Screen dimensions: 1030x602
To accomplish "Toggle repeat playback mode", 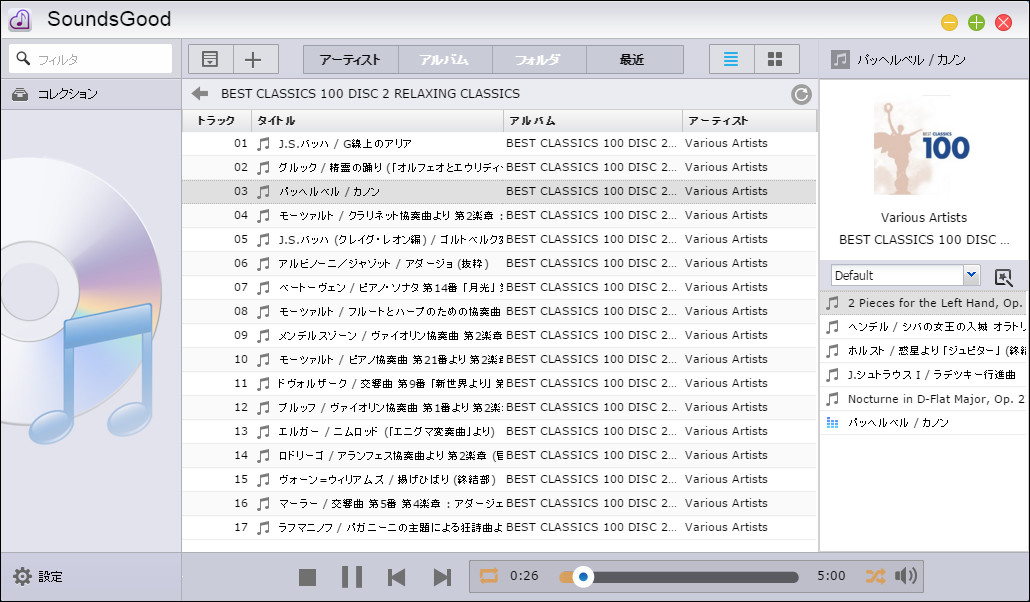I will (x=488, y=576).
